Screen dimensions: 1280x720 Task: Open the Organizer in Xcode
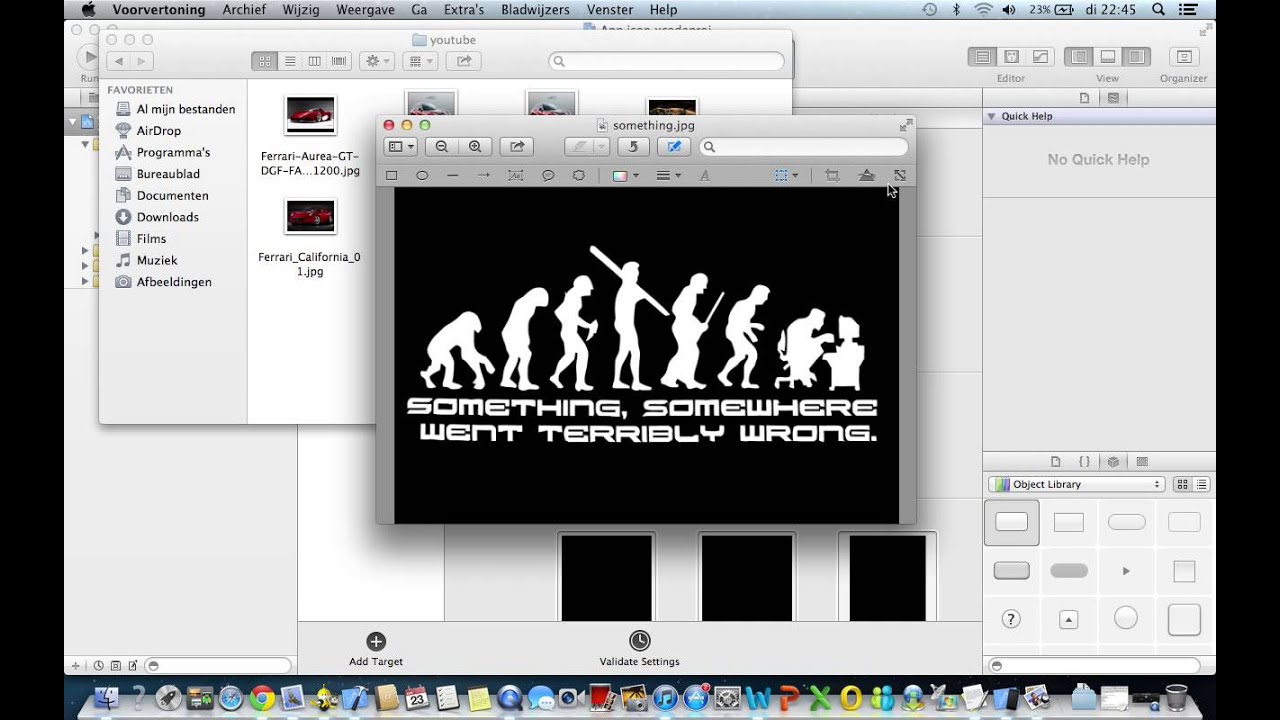point(1183,57)
